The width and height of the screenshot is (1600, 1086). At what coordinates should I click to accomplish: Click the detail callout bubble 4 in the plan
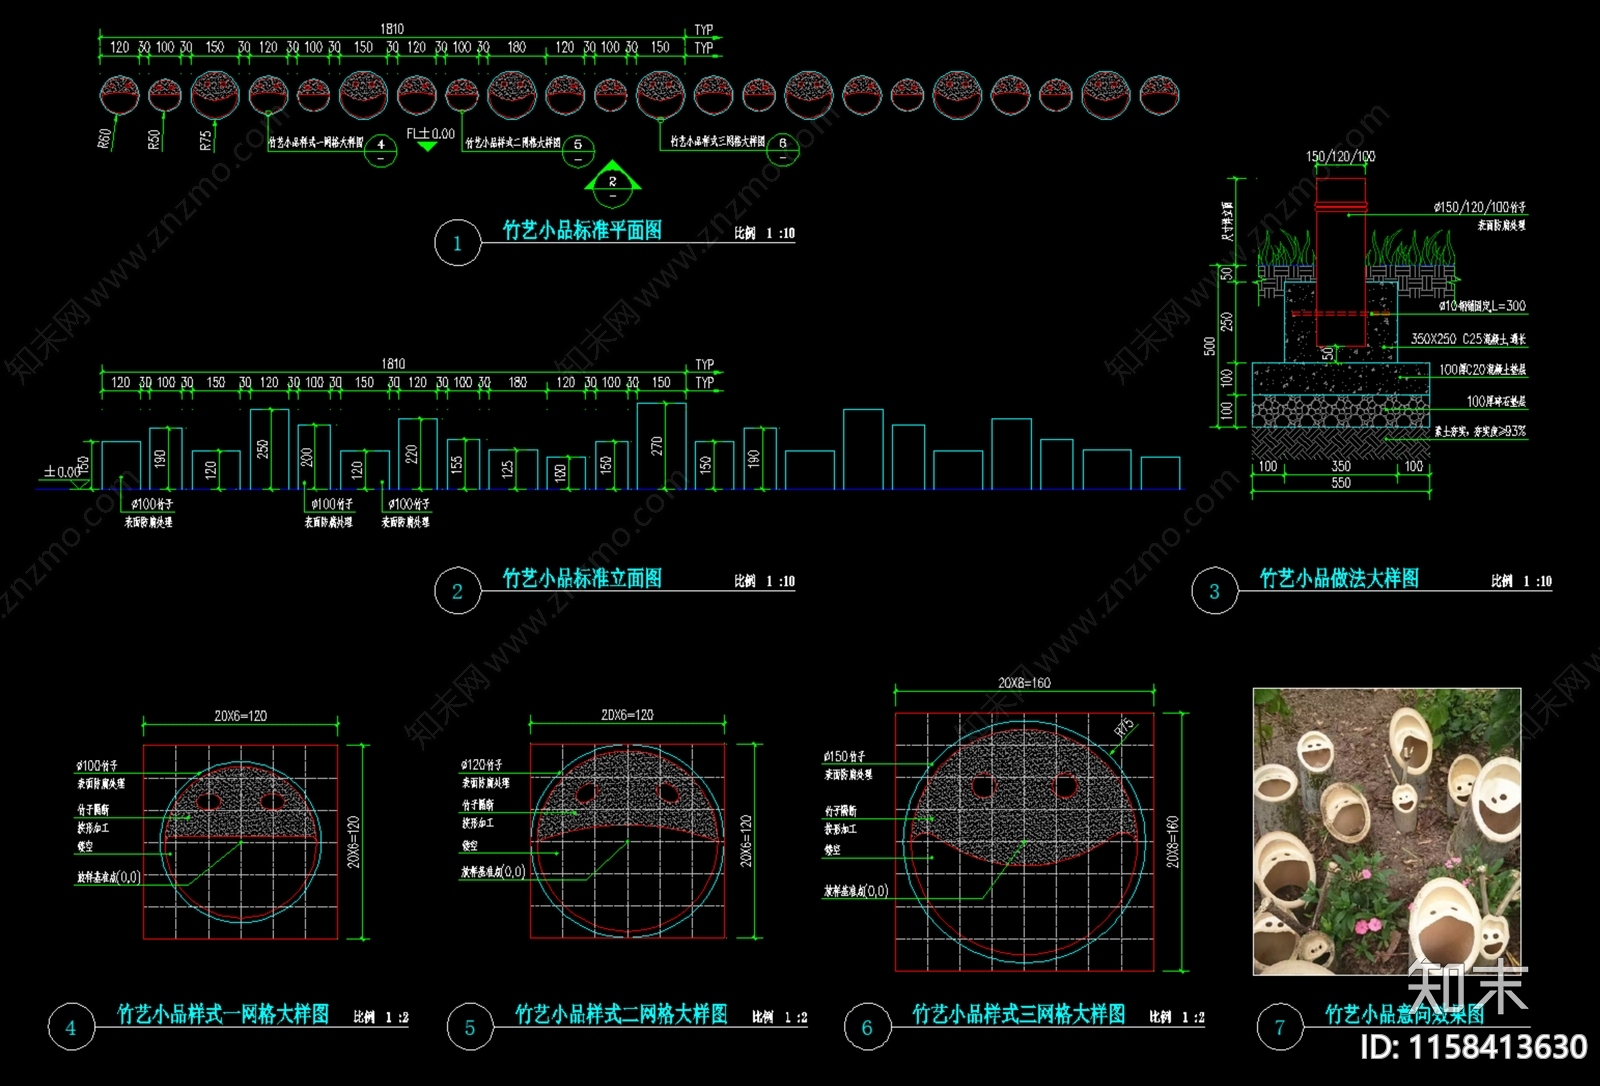click(x=381, y=150)
